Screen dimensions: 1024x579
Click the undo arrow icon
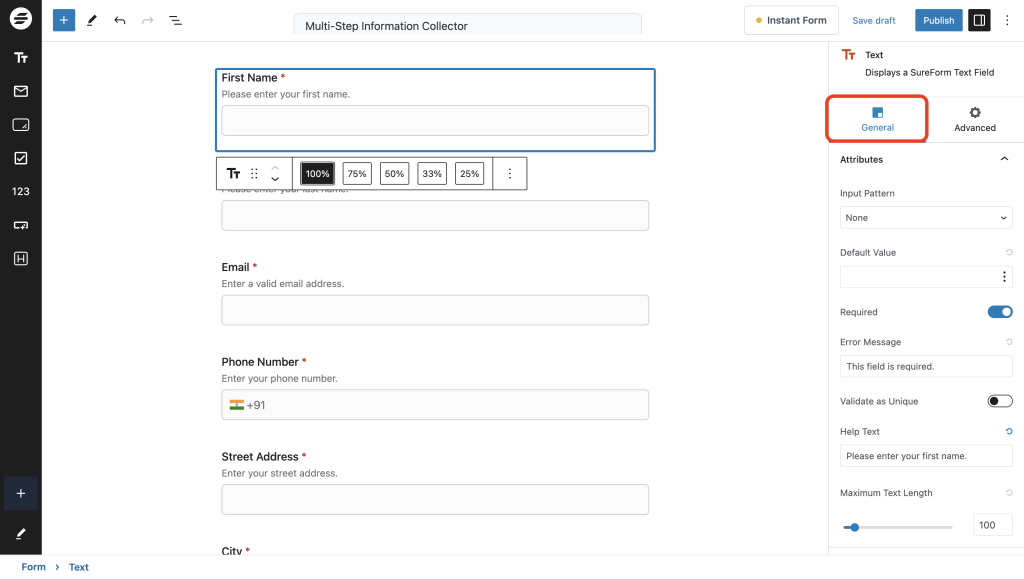(x=120, y=20)
